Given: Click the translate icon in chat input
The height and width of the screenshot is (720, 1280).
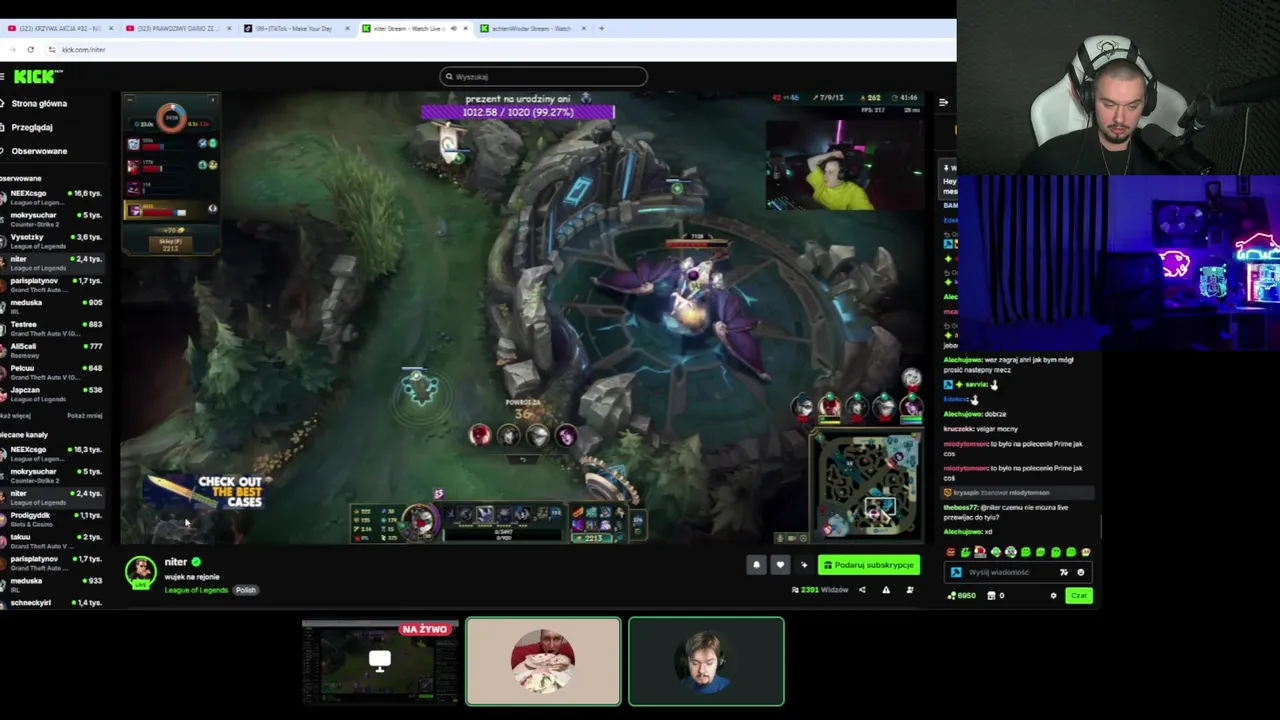Looking at the screenshot, I should pos(1063,572).
